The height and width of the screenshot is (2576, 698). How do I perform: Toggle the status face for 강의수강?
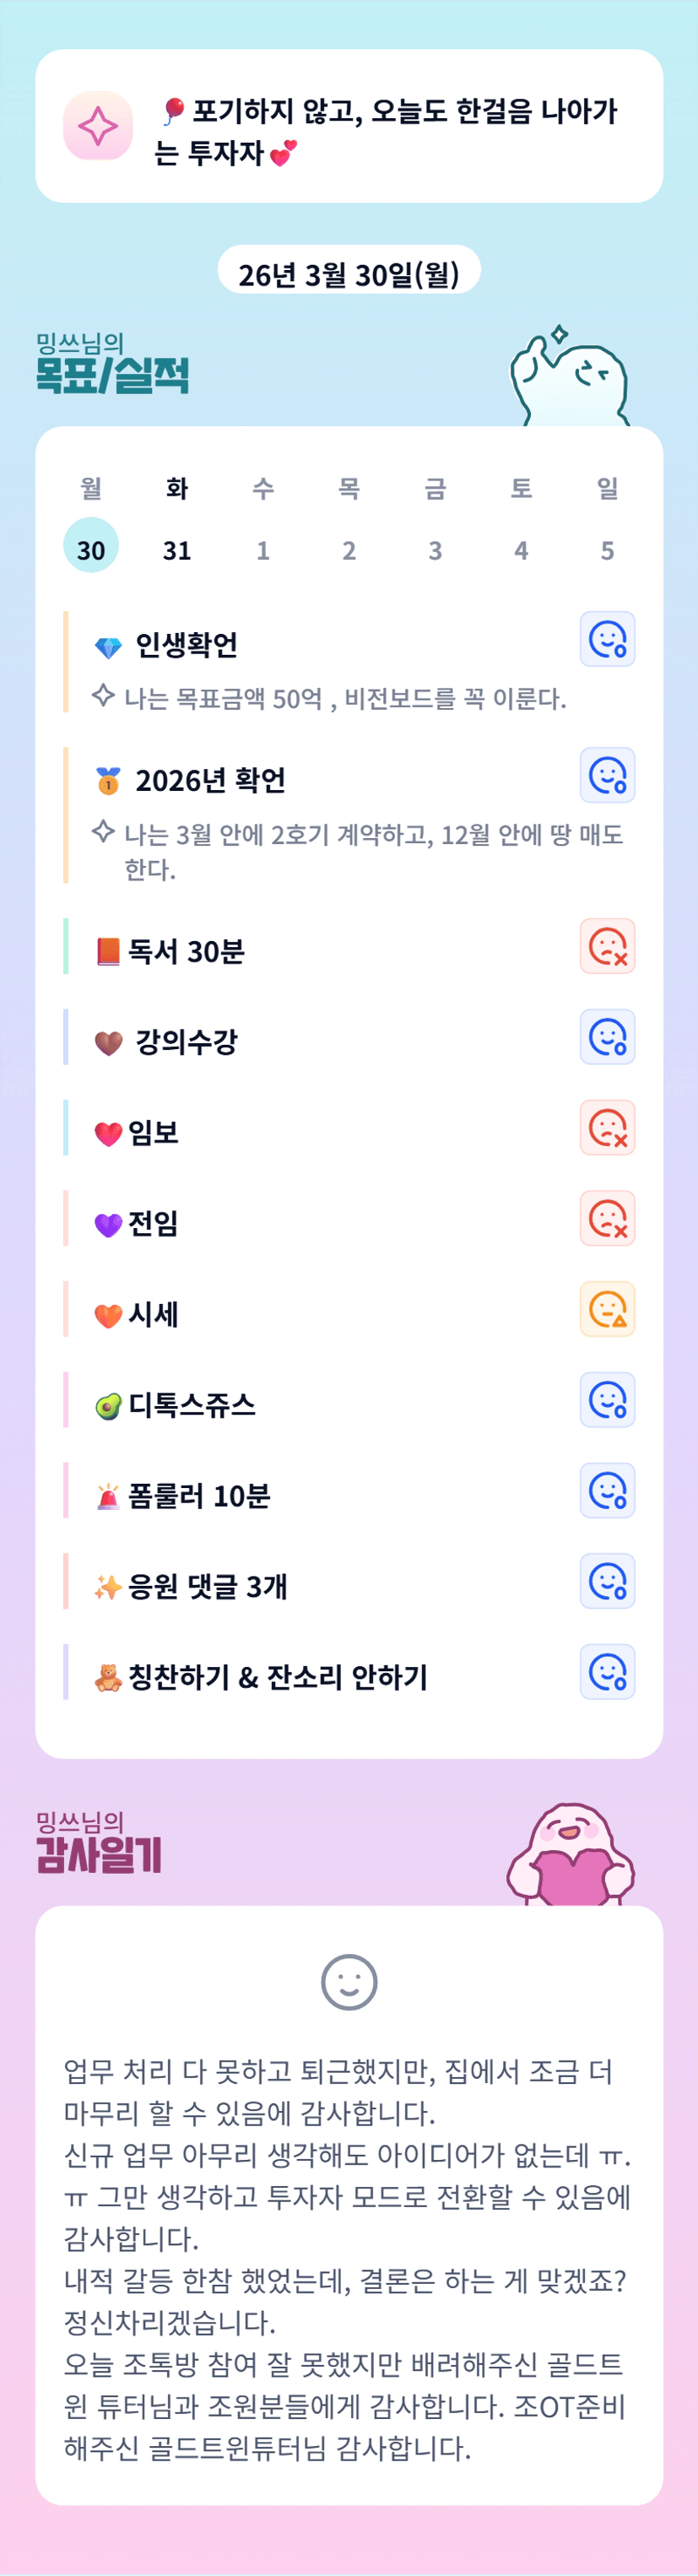607,1037
